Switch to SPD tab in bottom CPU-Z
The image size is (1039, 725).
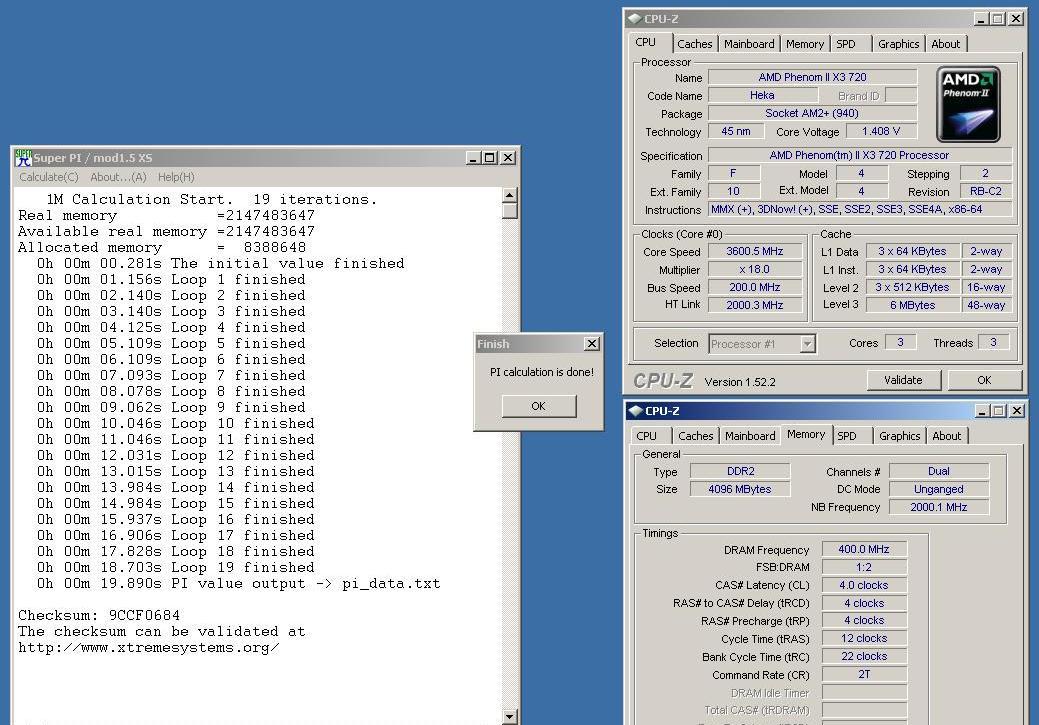(x=847, y=436)
